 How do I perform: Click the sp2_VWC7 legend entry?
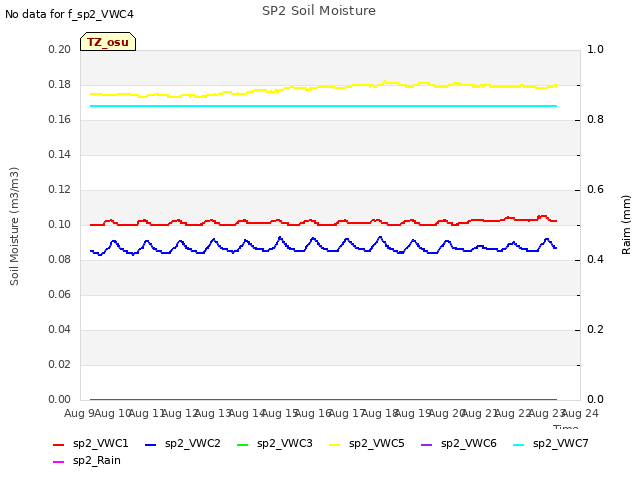(551, 443)
